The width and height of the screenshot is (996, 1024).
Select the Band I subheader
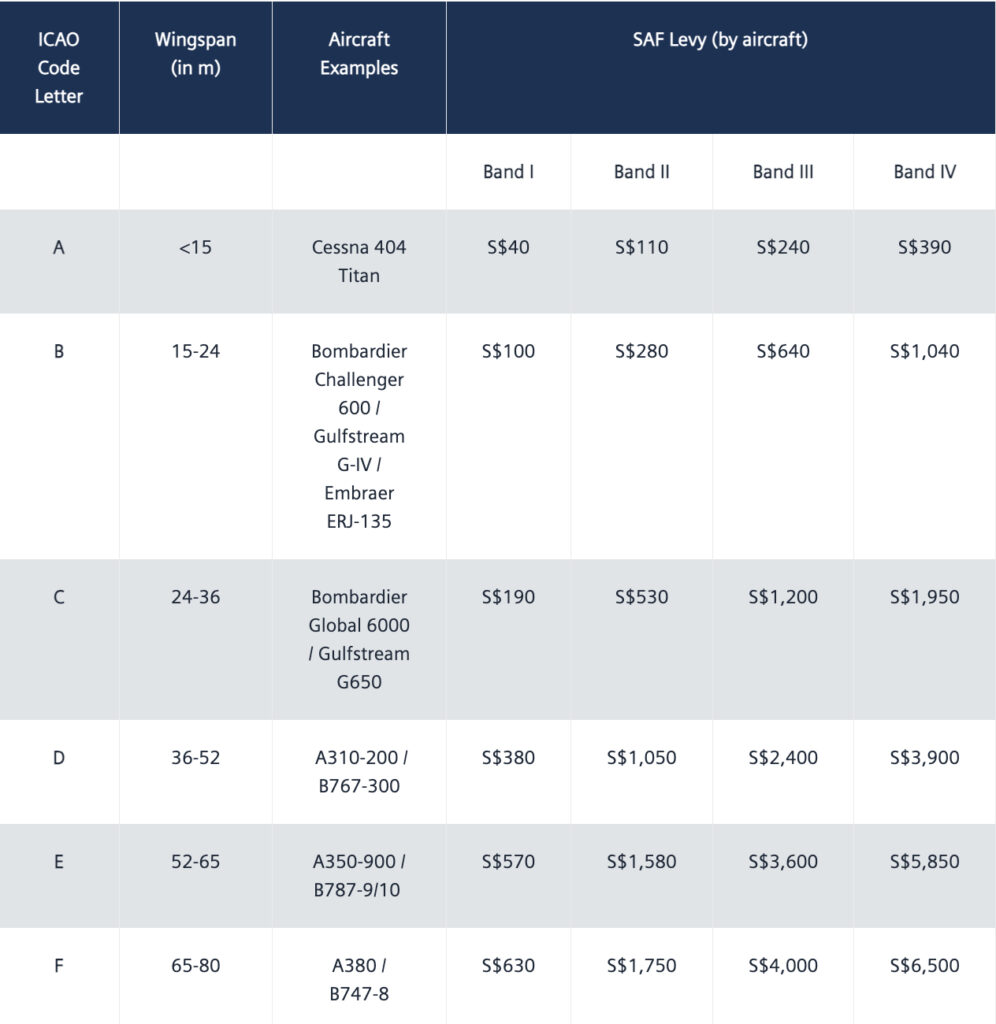508,172
